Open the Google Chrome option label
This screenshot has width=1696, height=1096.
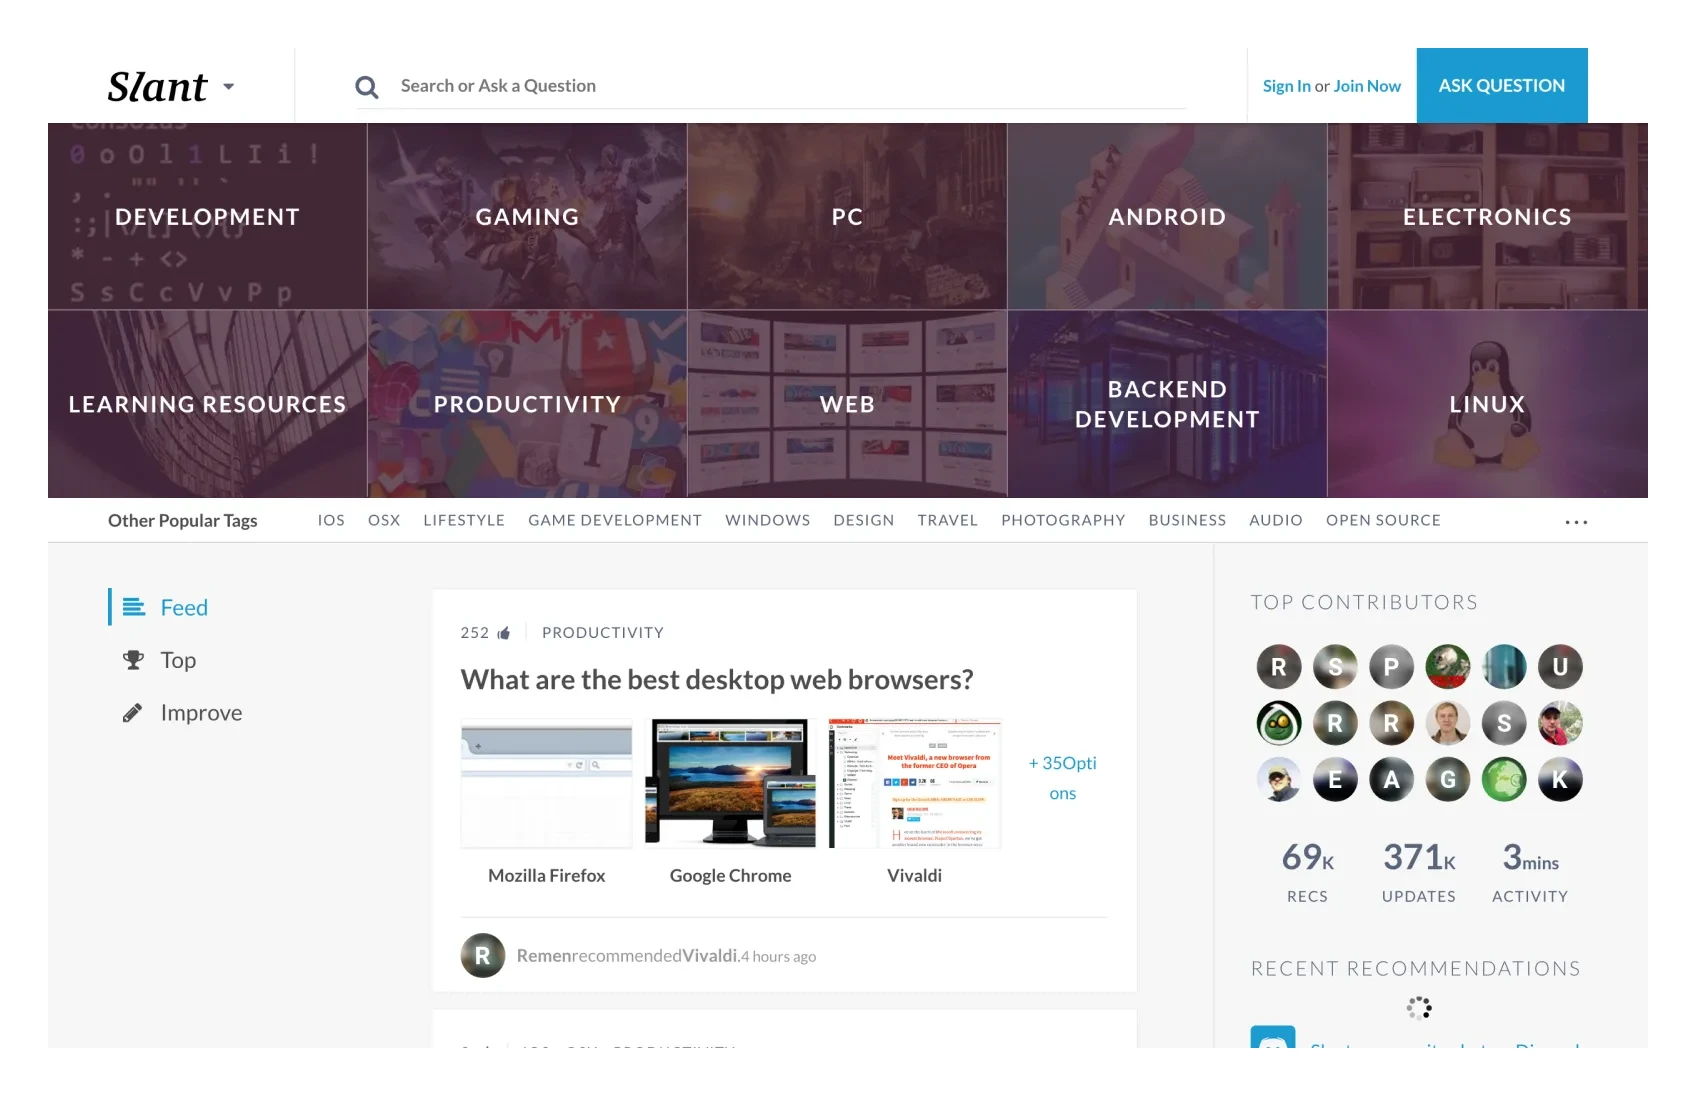point(730,876)
